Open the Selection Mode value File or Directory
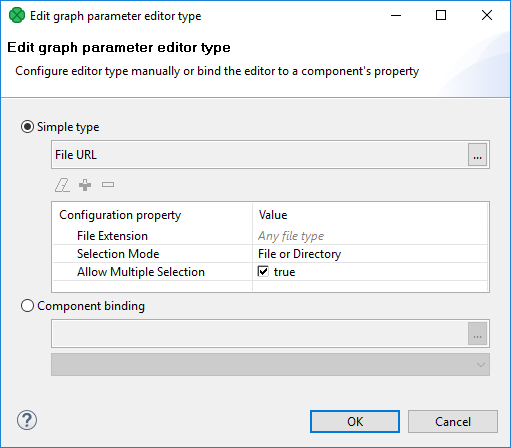The height and width of the screenshot is (448, 511). 299,254
